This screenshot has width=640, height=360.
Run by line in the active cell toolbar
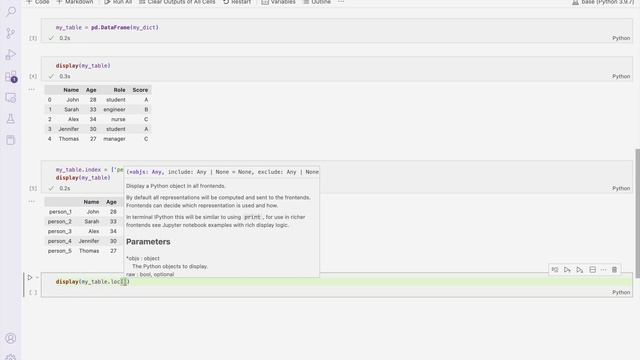tap(555, 270)
